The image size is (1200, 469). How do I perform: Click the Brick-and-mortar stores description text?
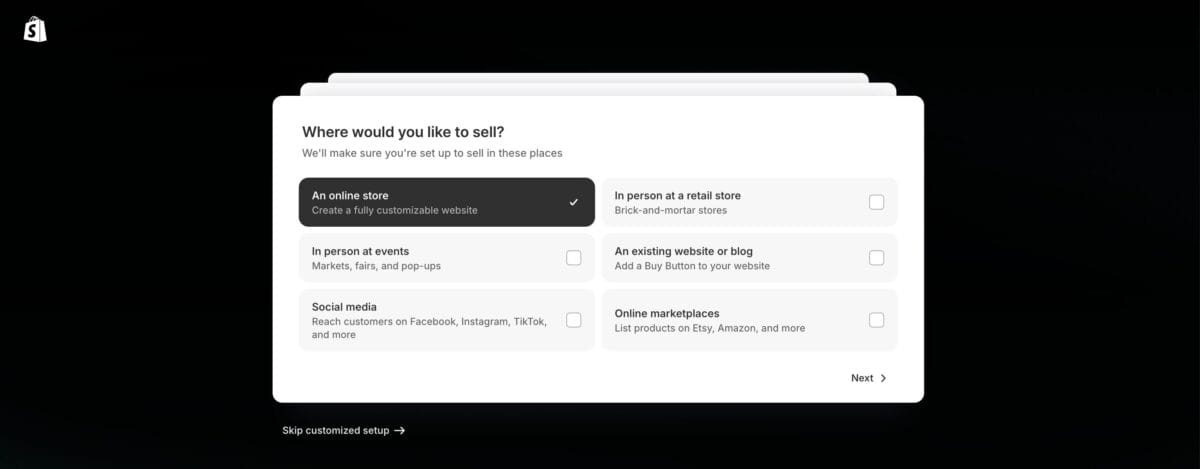[670, 211]
